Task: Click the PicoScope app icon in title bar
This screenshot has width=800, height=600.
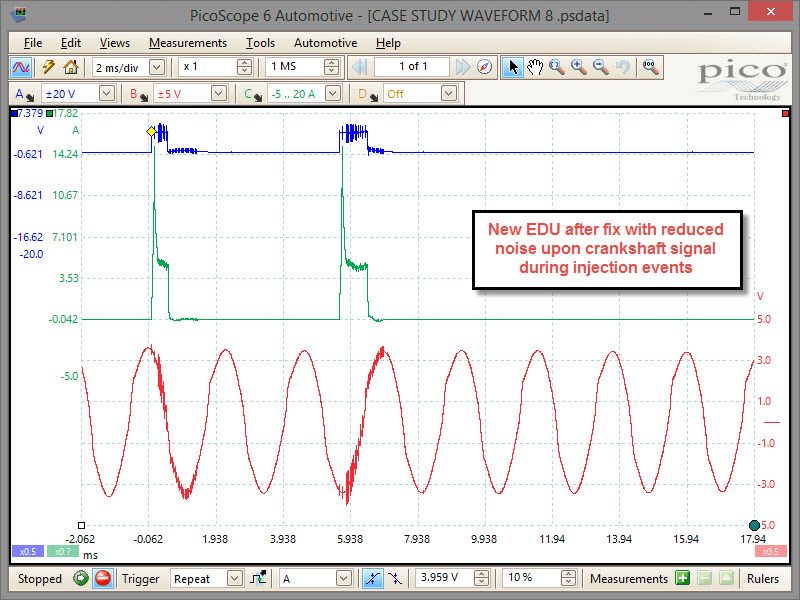Action: (x=18, y=15)
